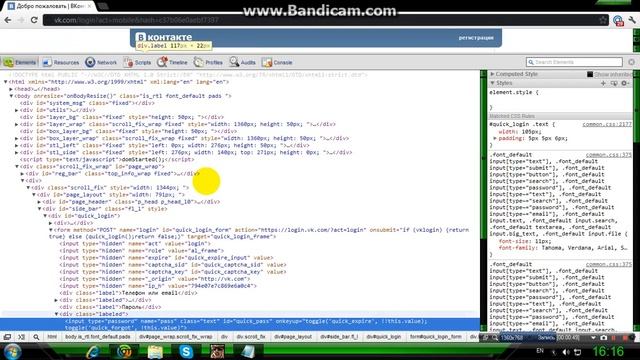This screenshot has width=640, height=360.
Task: Expand the div id="reg_bar" node
Action: pos(22,173)
